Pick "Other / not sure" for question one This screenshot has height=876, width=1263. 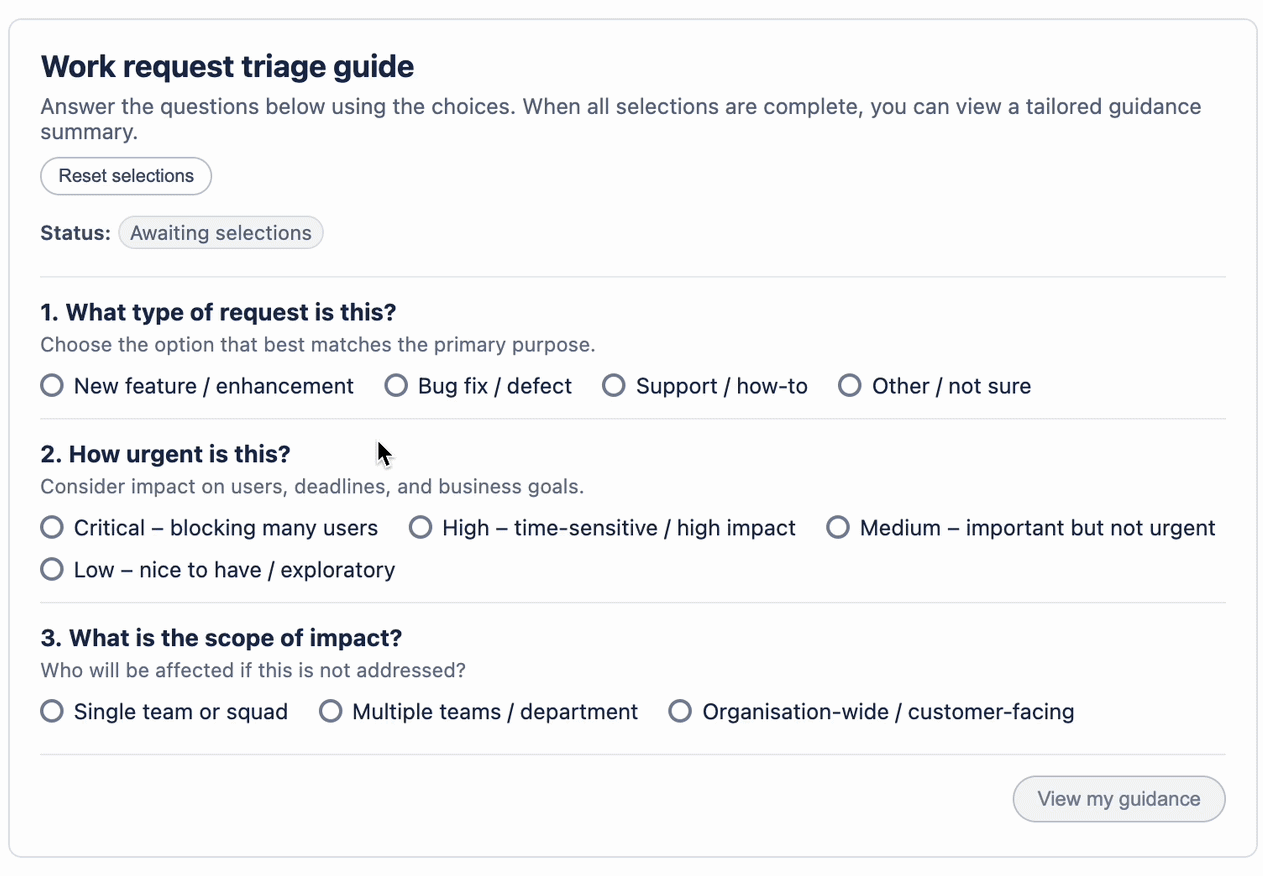coord(849,385)
